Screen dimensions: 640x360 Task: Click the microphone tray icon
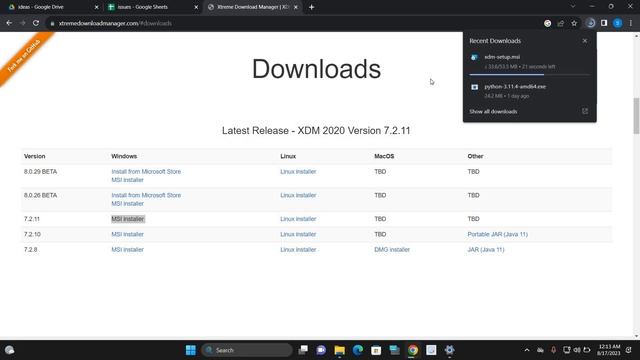pyautogui.click(x=553, y=350)
